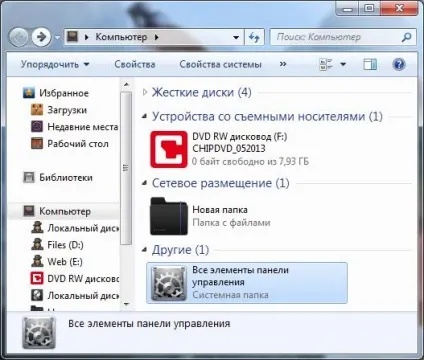Click the Компьютер icon in the sidebar

coord(29,211)
